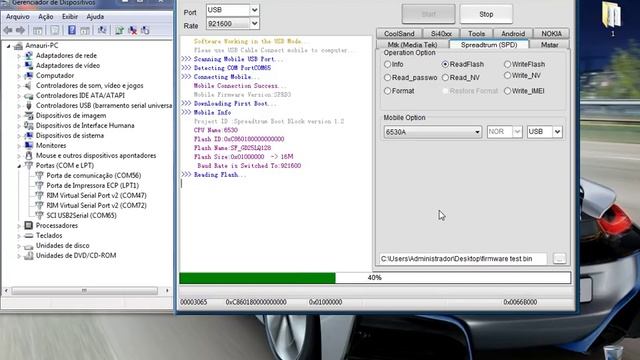640x360 pixels.
Task: Select SCI USB2Serial (COM65) port
Action: [81, 216]
